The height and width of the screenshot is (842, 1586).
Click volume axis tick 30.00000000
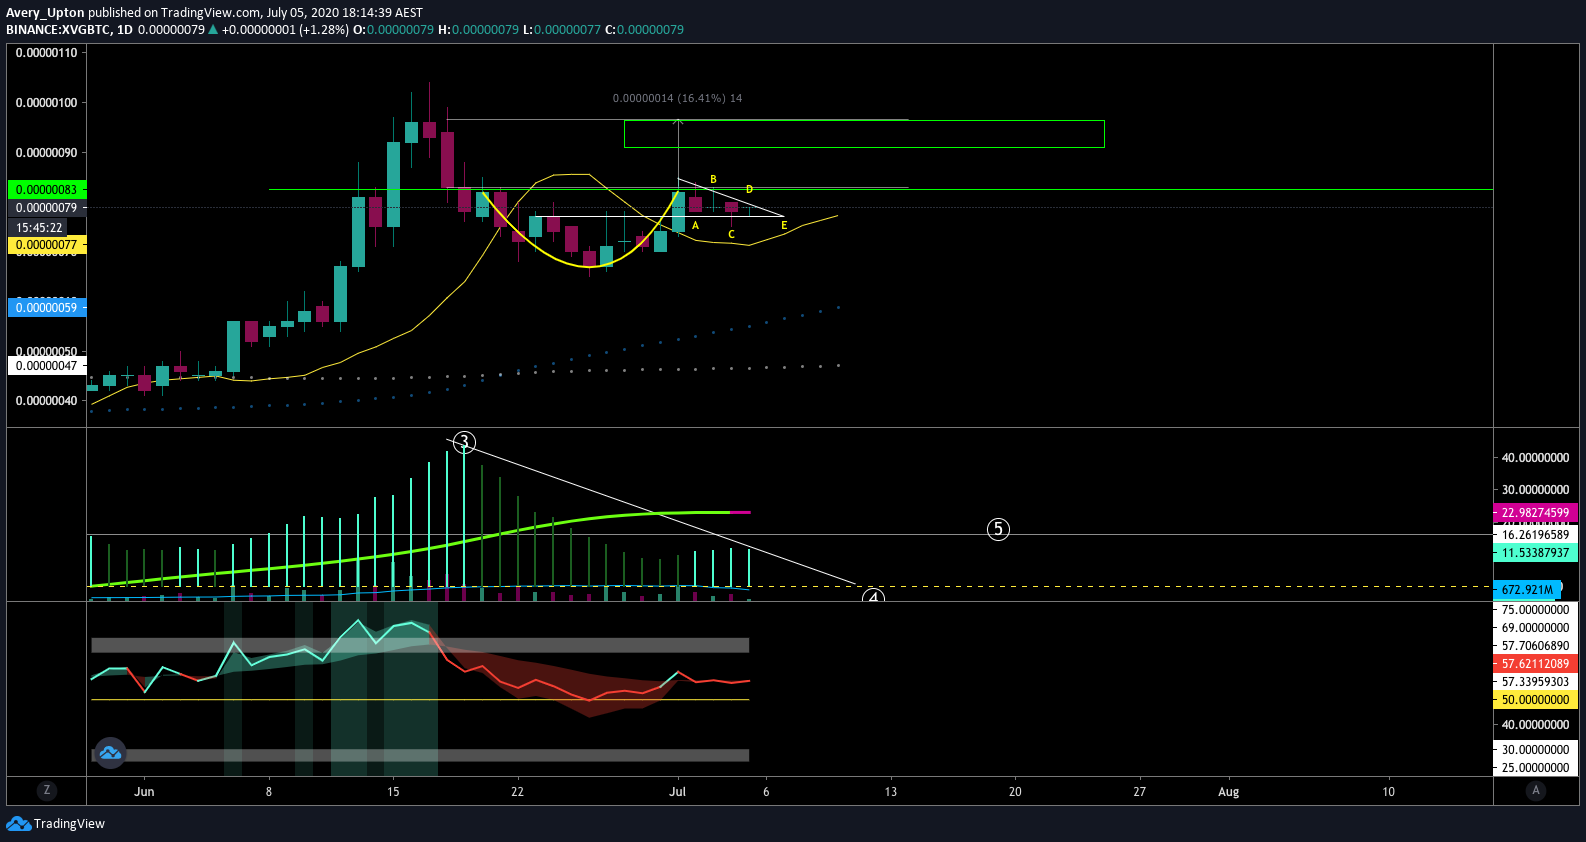pos(1535,490)
